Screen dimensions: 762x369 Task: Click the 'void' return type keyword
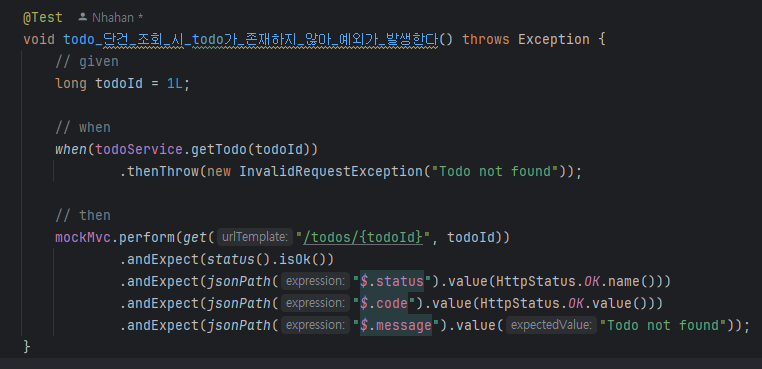point(39,39)
